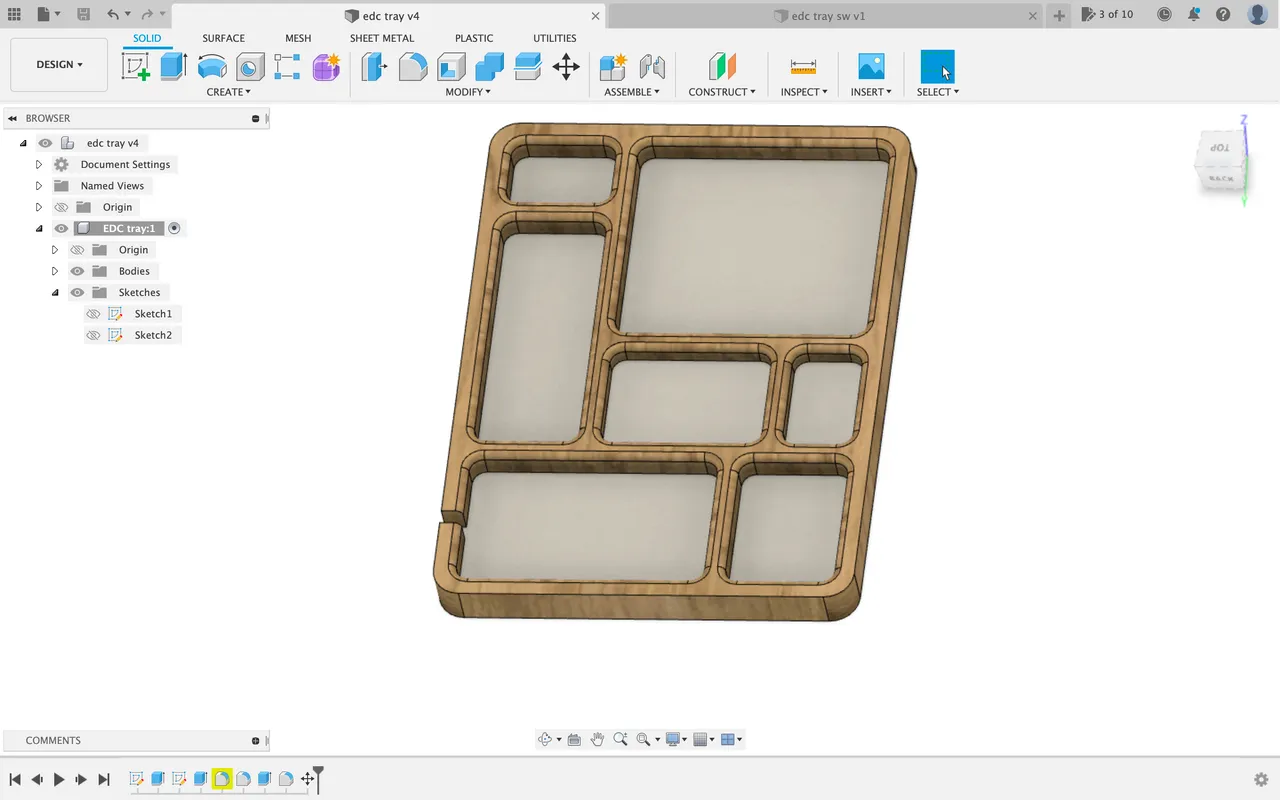Open the Hole tool
The width and height of the screenshot is (1280, 800).
pyautogui.click(x=250, y=66)
